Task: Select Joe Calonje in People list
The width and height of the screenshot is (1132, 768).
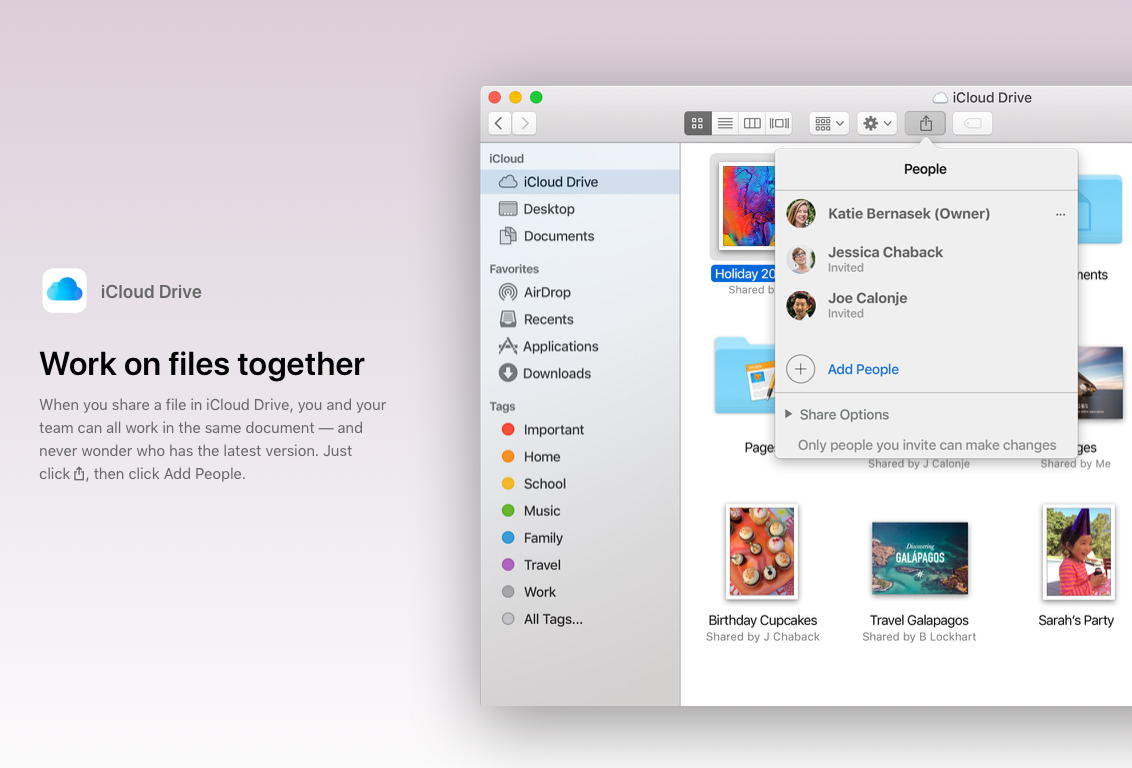Action: [x=926, y=305]
